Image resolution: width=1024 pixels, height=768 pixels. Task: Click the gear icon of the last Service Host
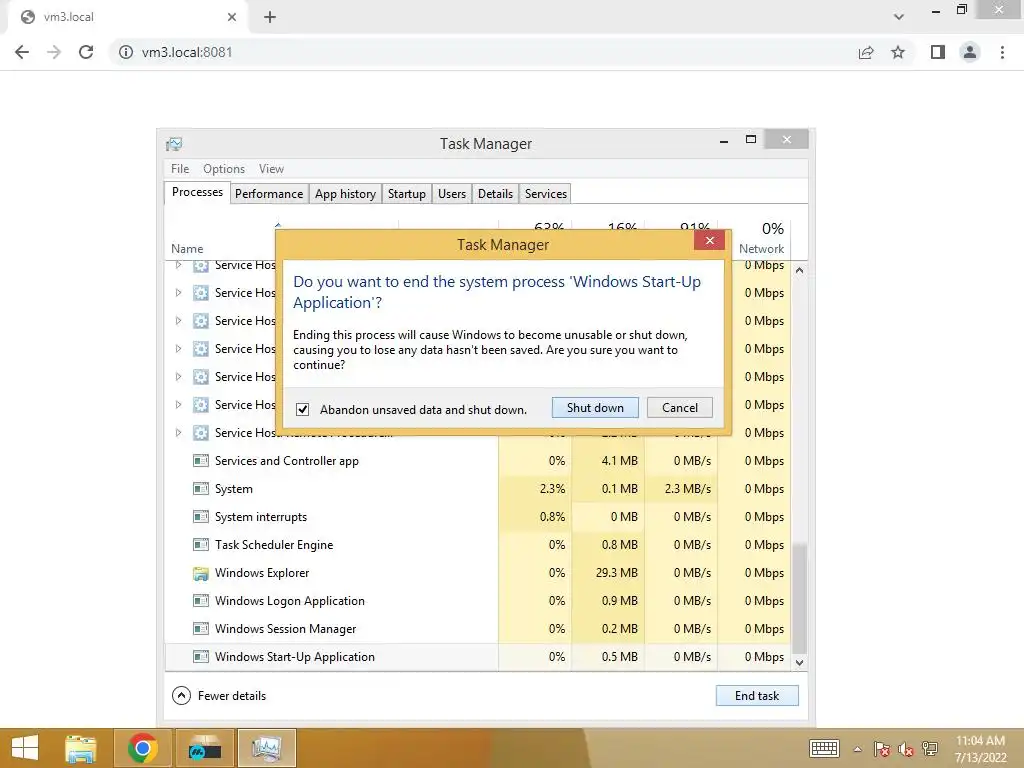click(x=200, y=432)
